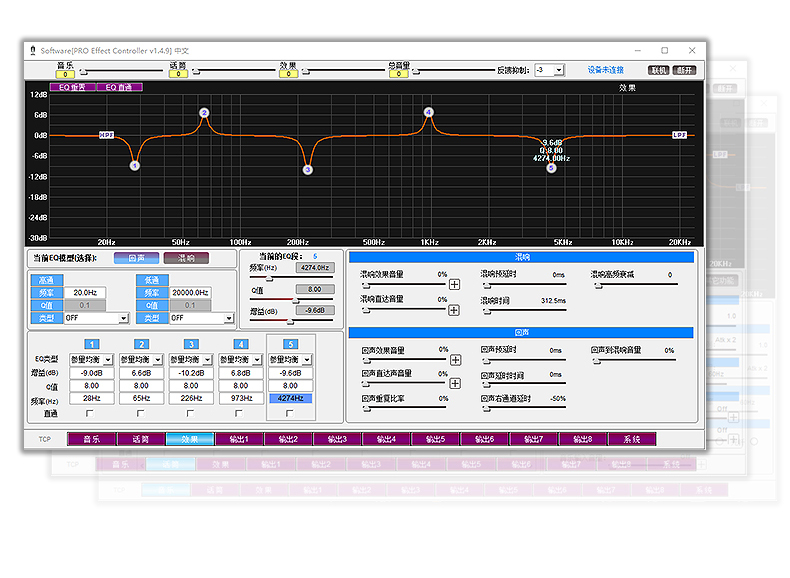The image size is (790, 578).
Task: Enable 直通 bypass for EQ band 5
Action: (289, 413)
